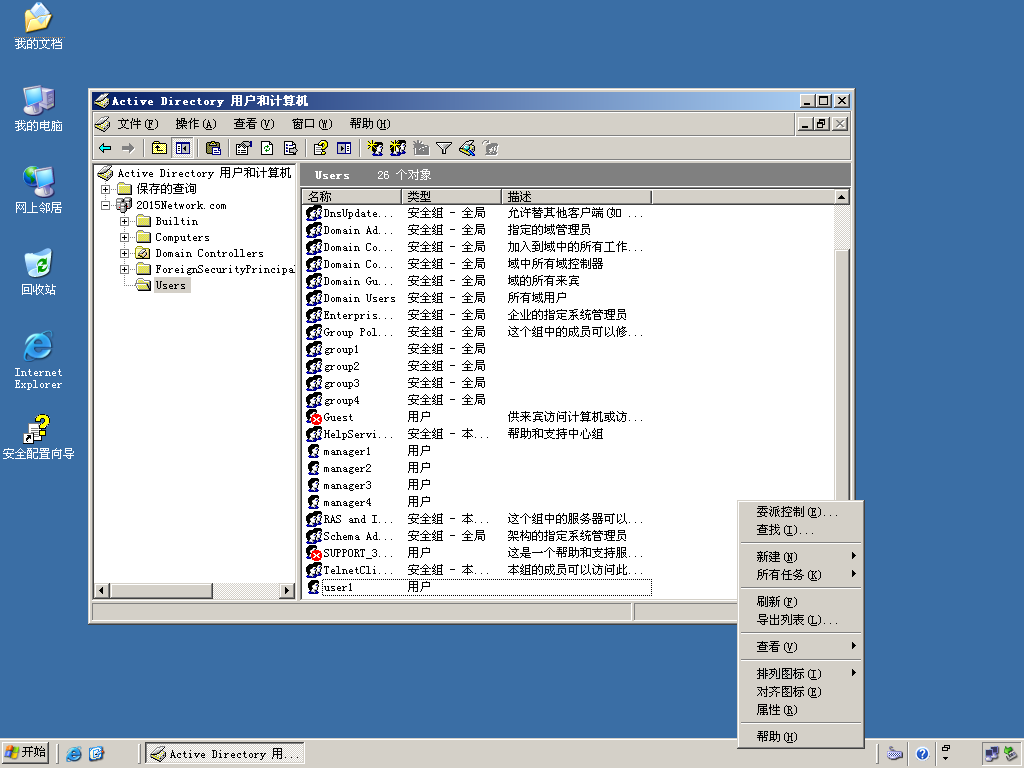
Task: Choose 委派控制(E)... from context menu
Action: pyautogui.click(x=801, y=512)
